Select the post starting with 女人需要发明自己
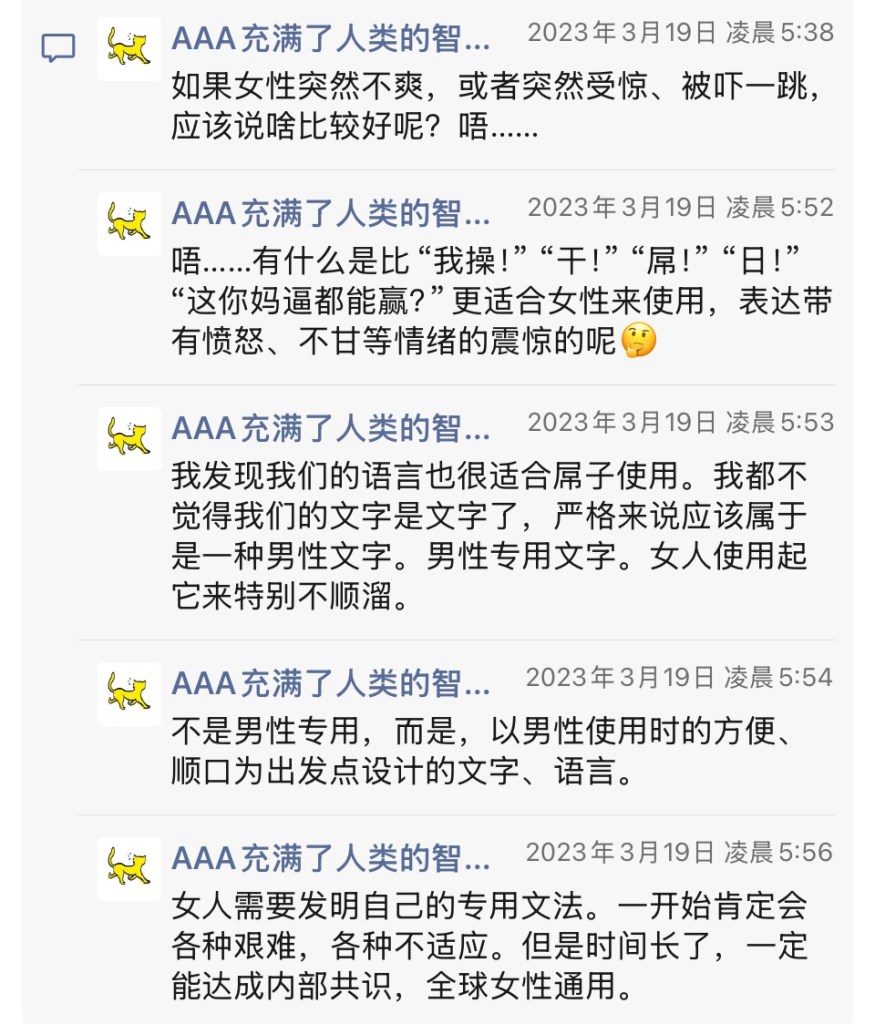The image size is (875, 1024). tap(490, 946)
